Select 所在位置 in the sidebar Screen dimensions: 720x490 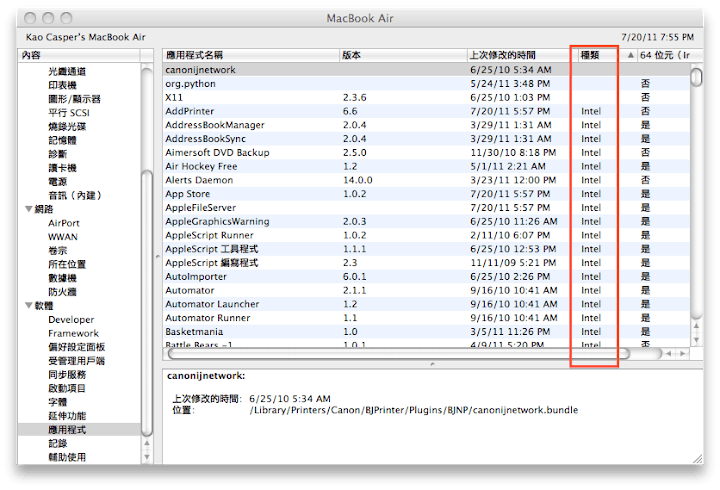(x=67, y=265)
